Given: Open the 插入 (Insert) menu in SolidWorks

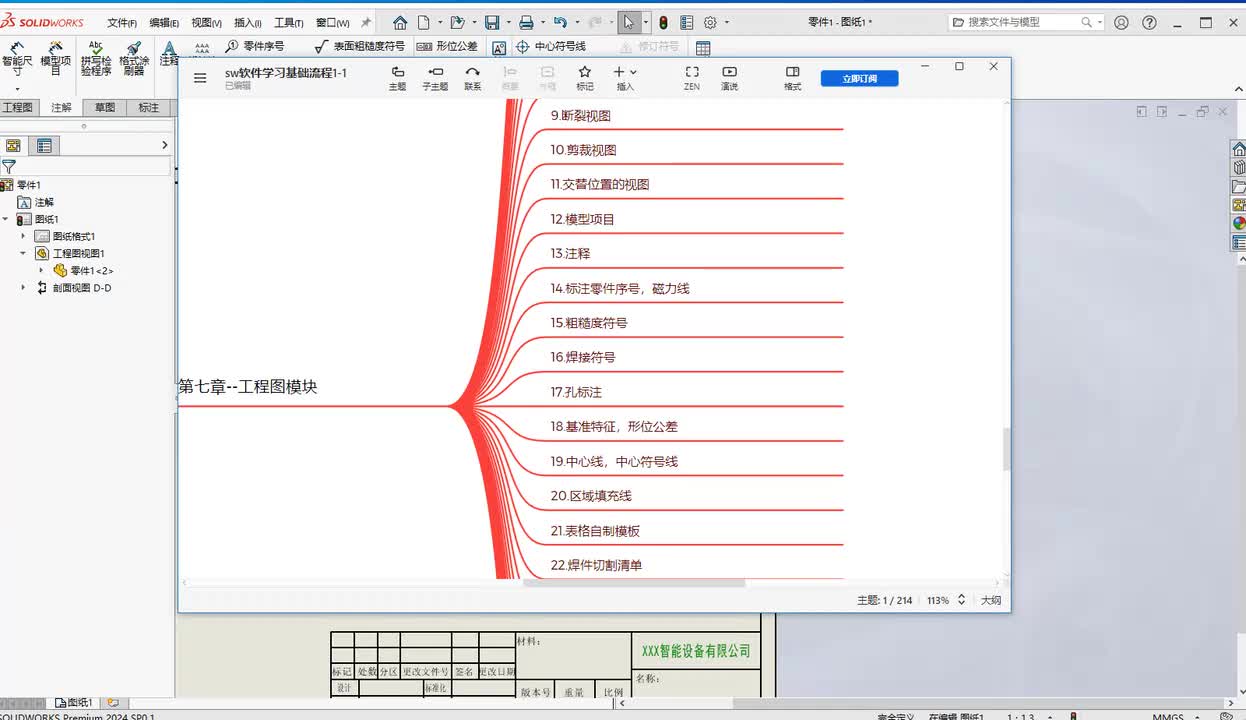Looking at the screenshot, I should point(247,23).
